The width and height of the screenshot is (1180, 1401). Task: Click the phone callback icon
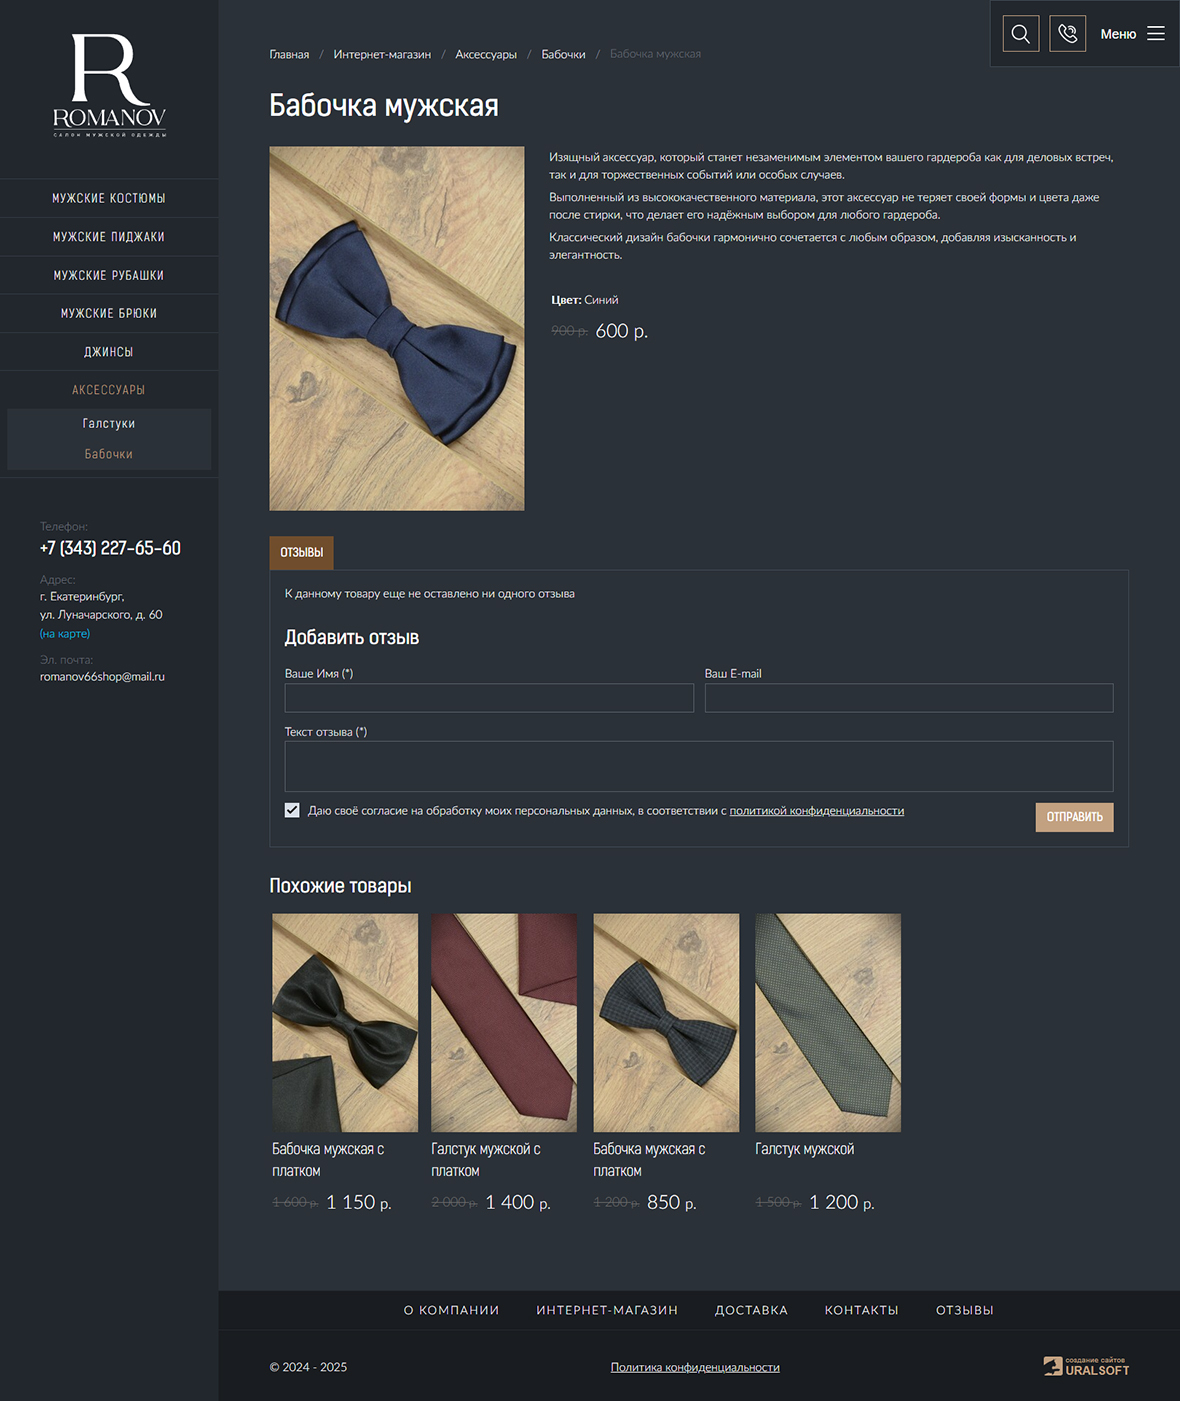tap(1067, 34)
